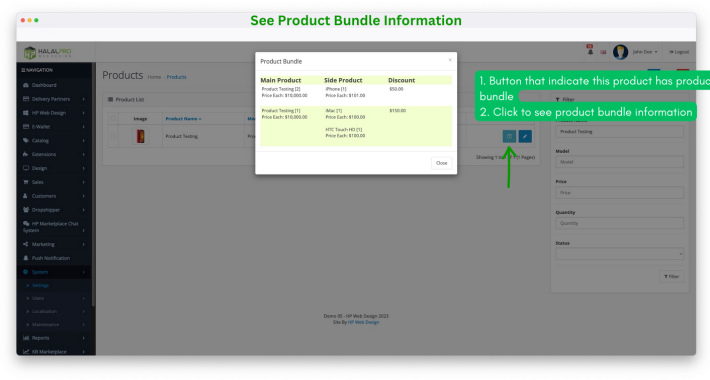710x380 pixels.
Task: Expand the Extensions submenu arrow
Action: [84, 154]
